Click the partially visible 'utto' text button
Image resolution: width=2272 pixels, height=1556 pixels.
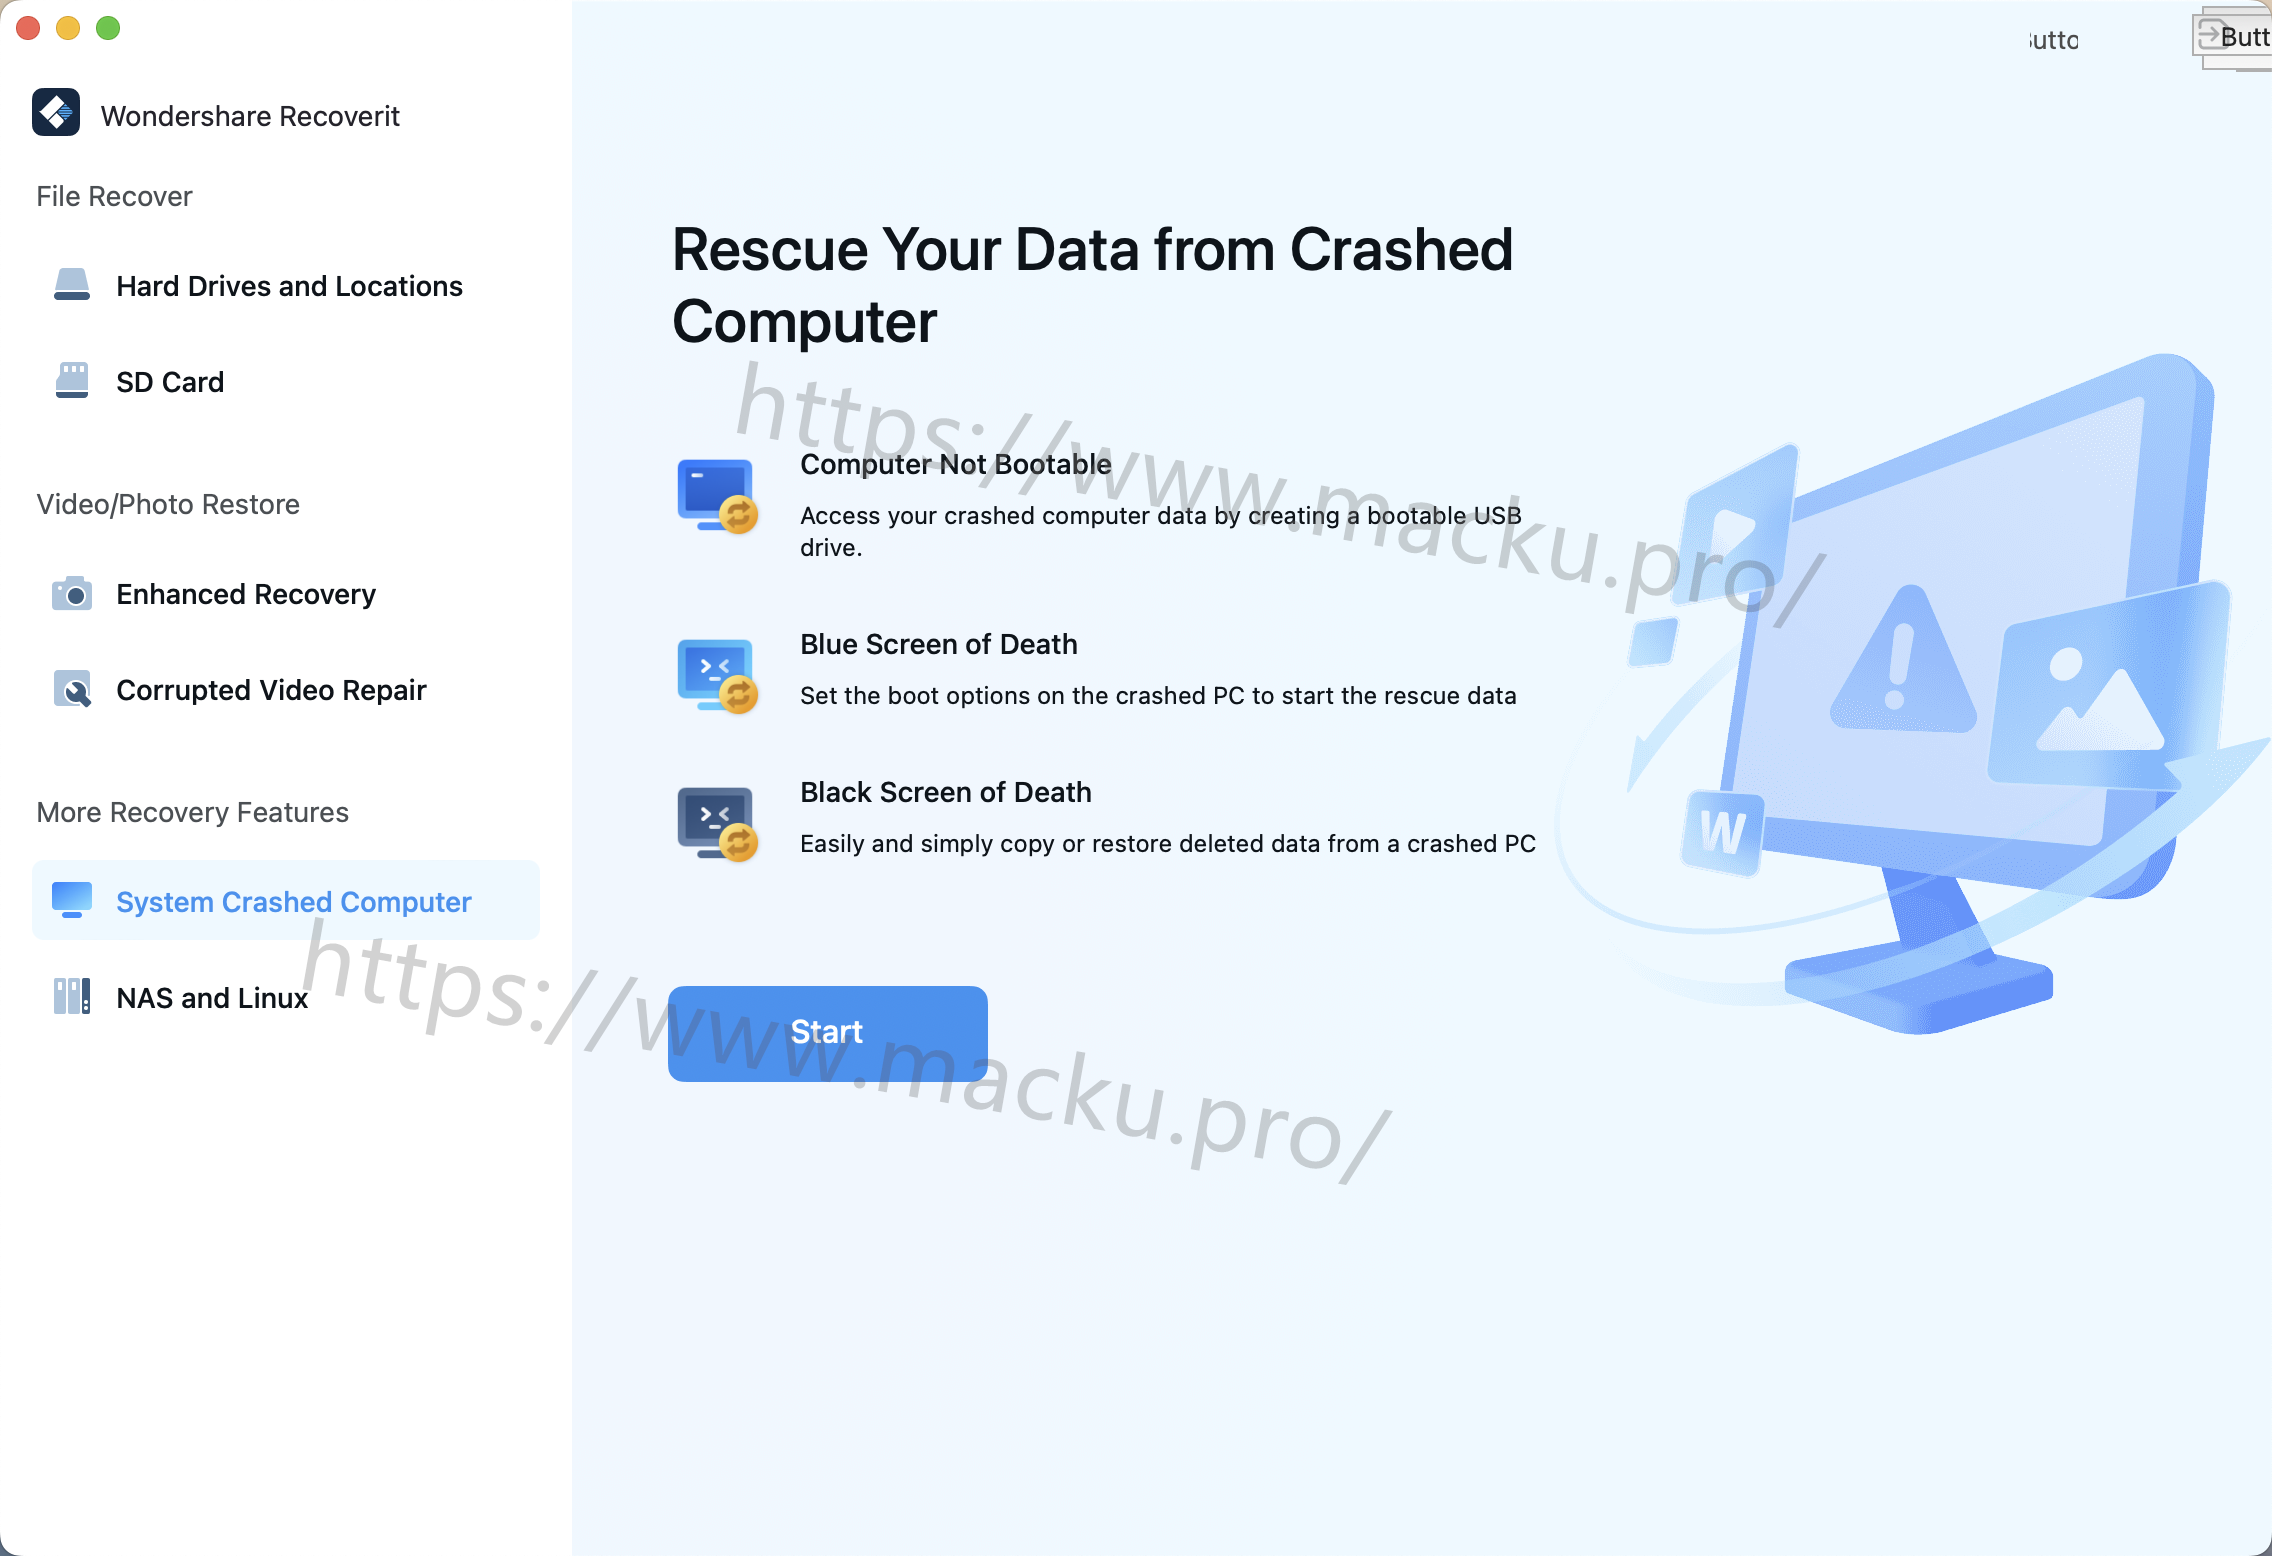click(2054, 40)
